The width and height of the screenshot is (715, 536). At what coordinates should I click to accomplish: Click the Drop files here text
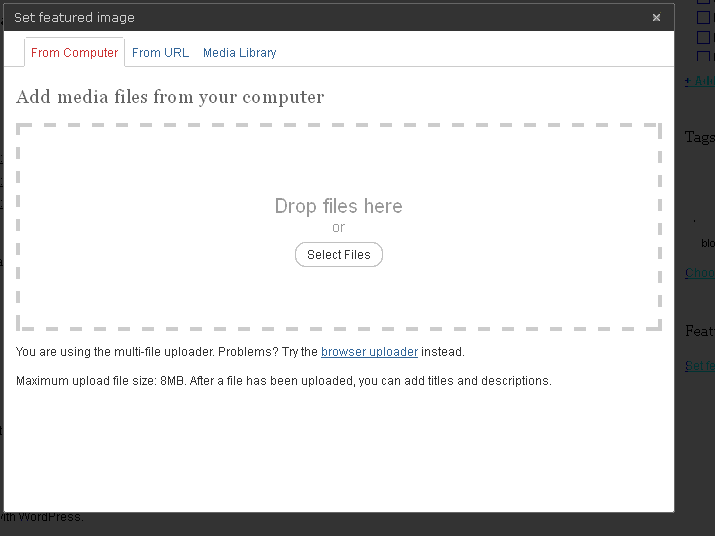338,206
